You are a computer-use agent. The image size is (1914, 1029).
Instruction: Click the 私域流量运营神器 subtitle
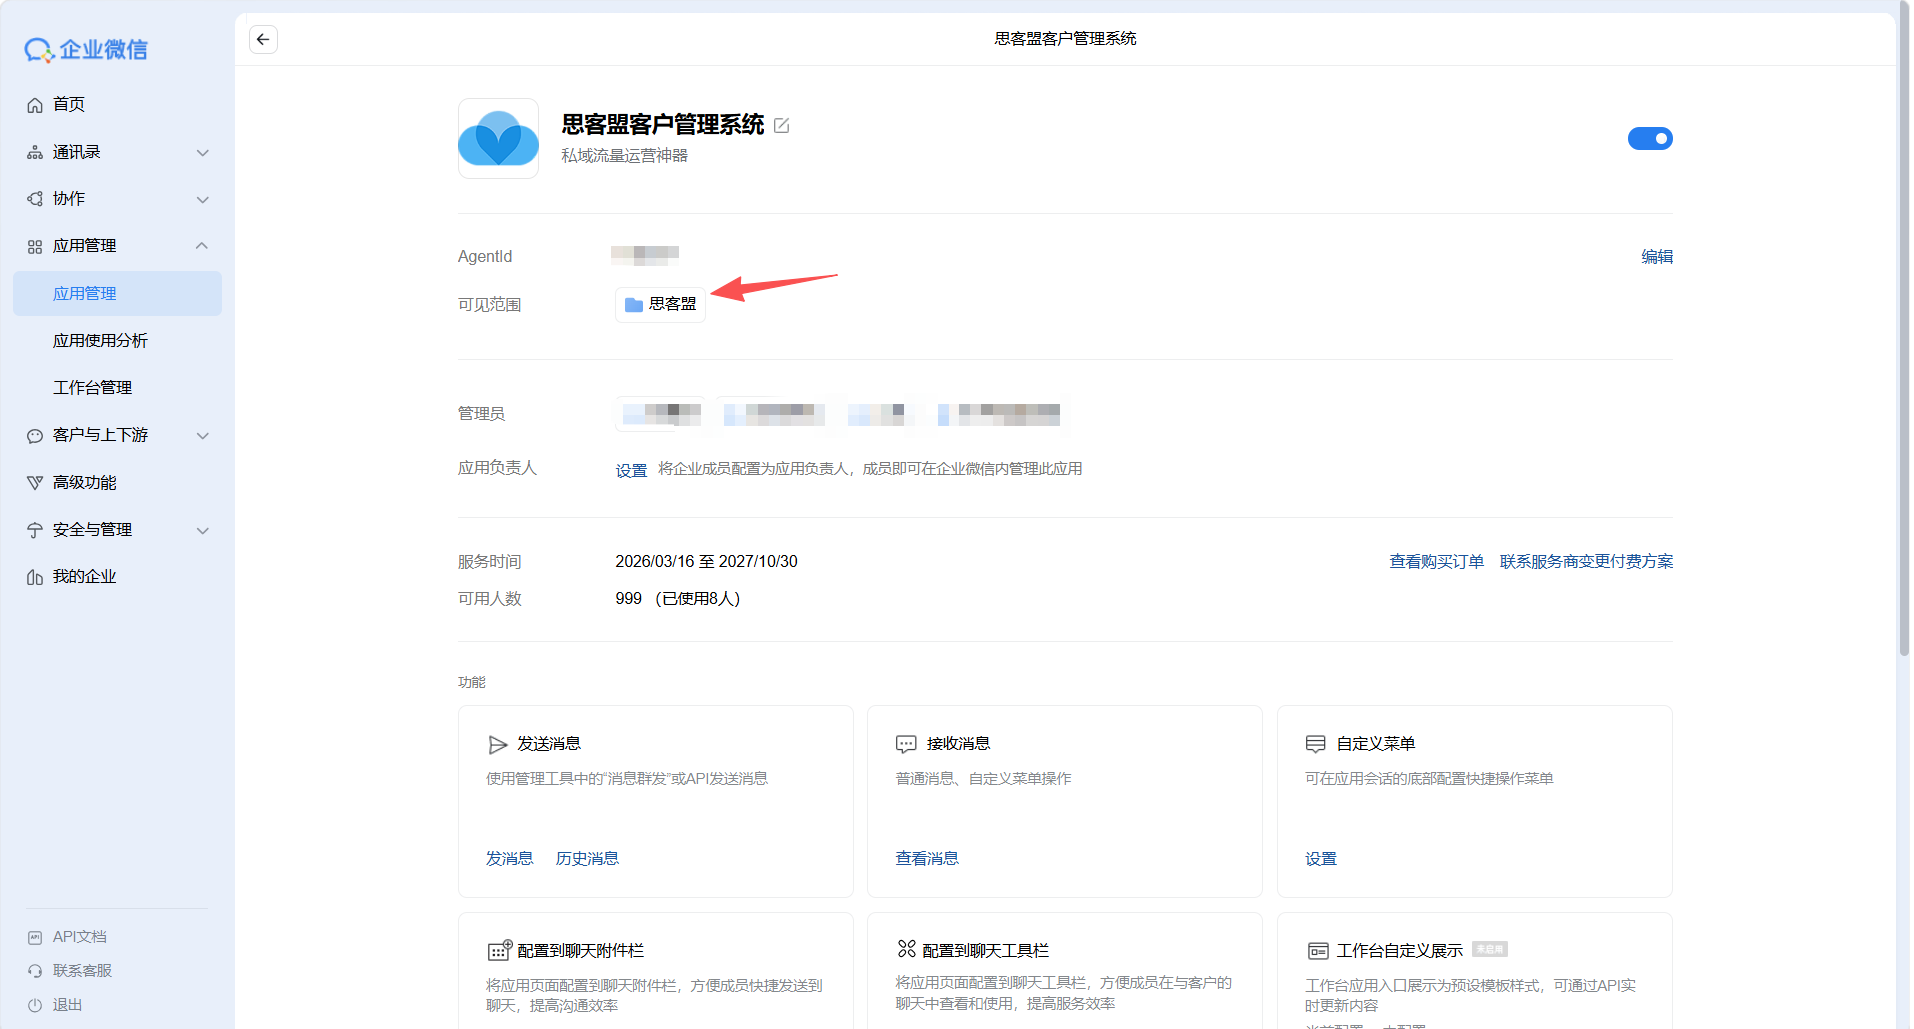click(624, 156)
